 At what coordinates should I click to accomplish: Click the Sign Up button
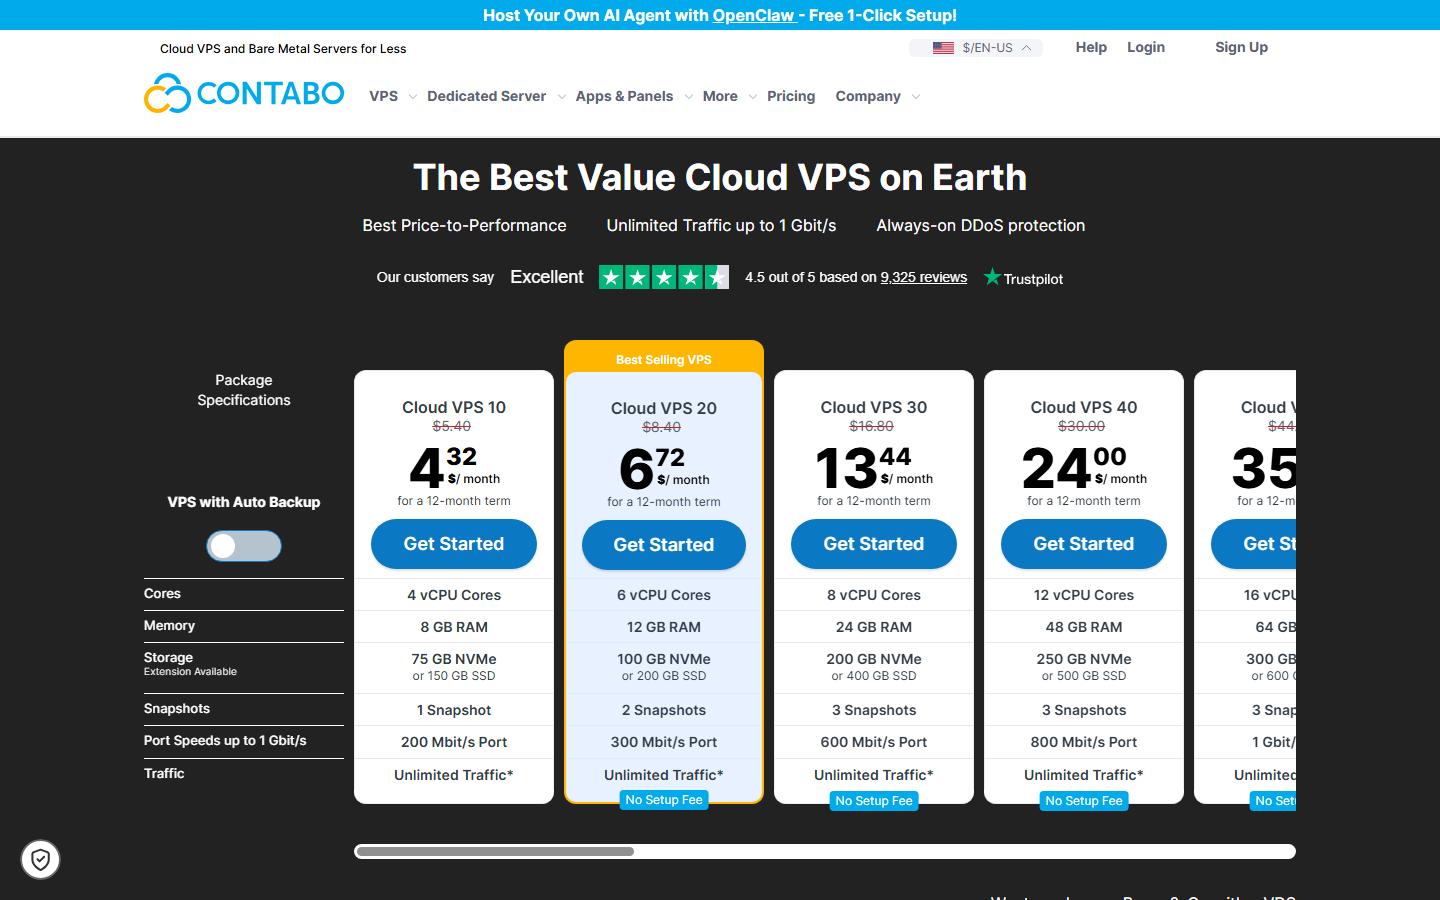tap(1241, 47)
